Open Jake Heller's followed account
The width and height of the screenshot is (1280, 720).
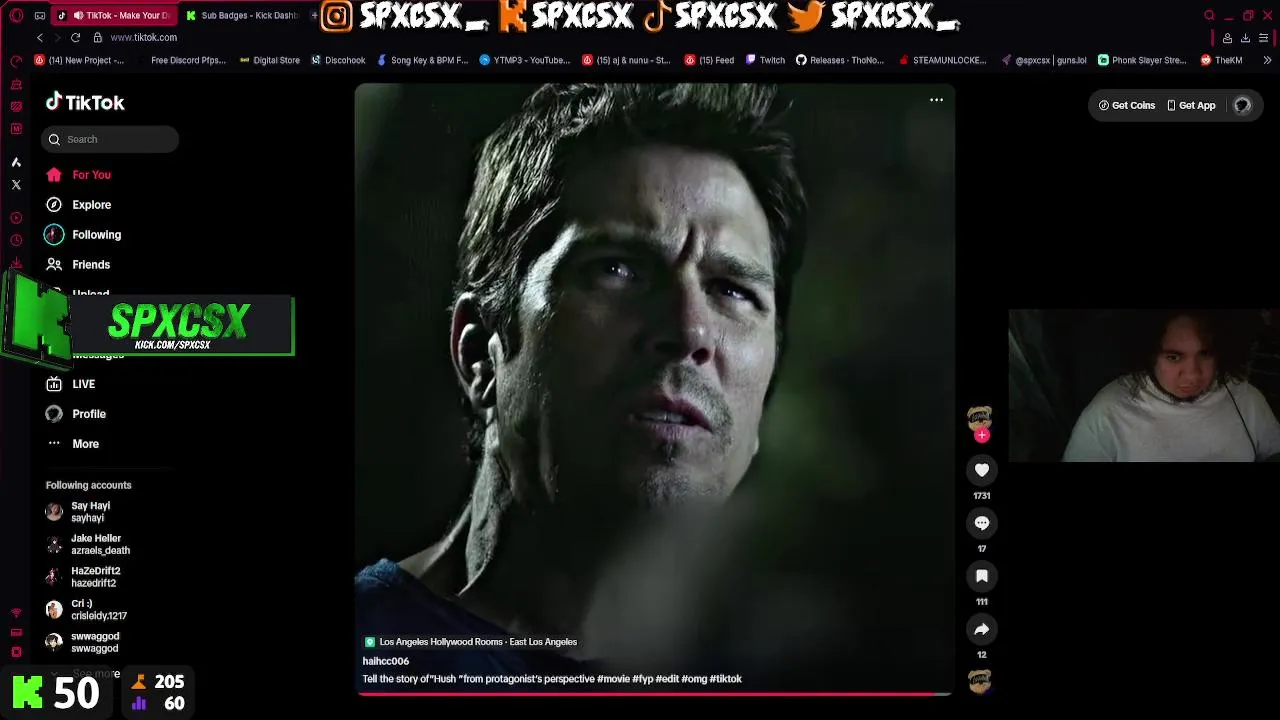point(88,544)
